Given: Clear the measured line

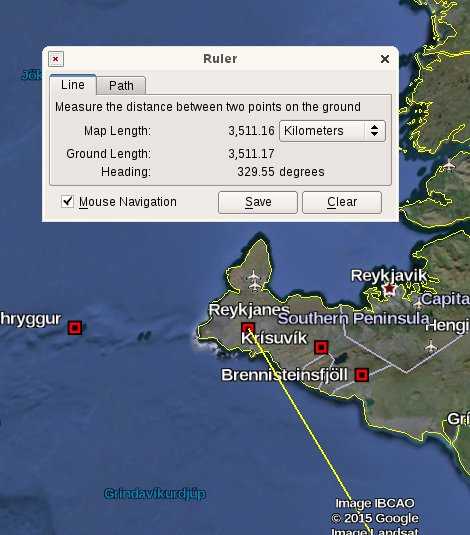Looking at the screenshot, I should [x=342, y=202].
